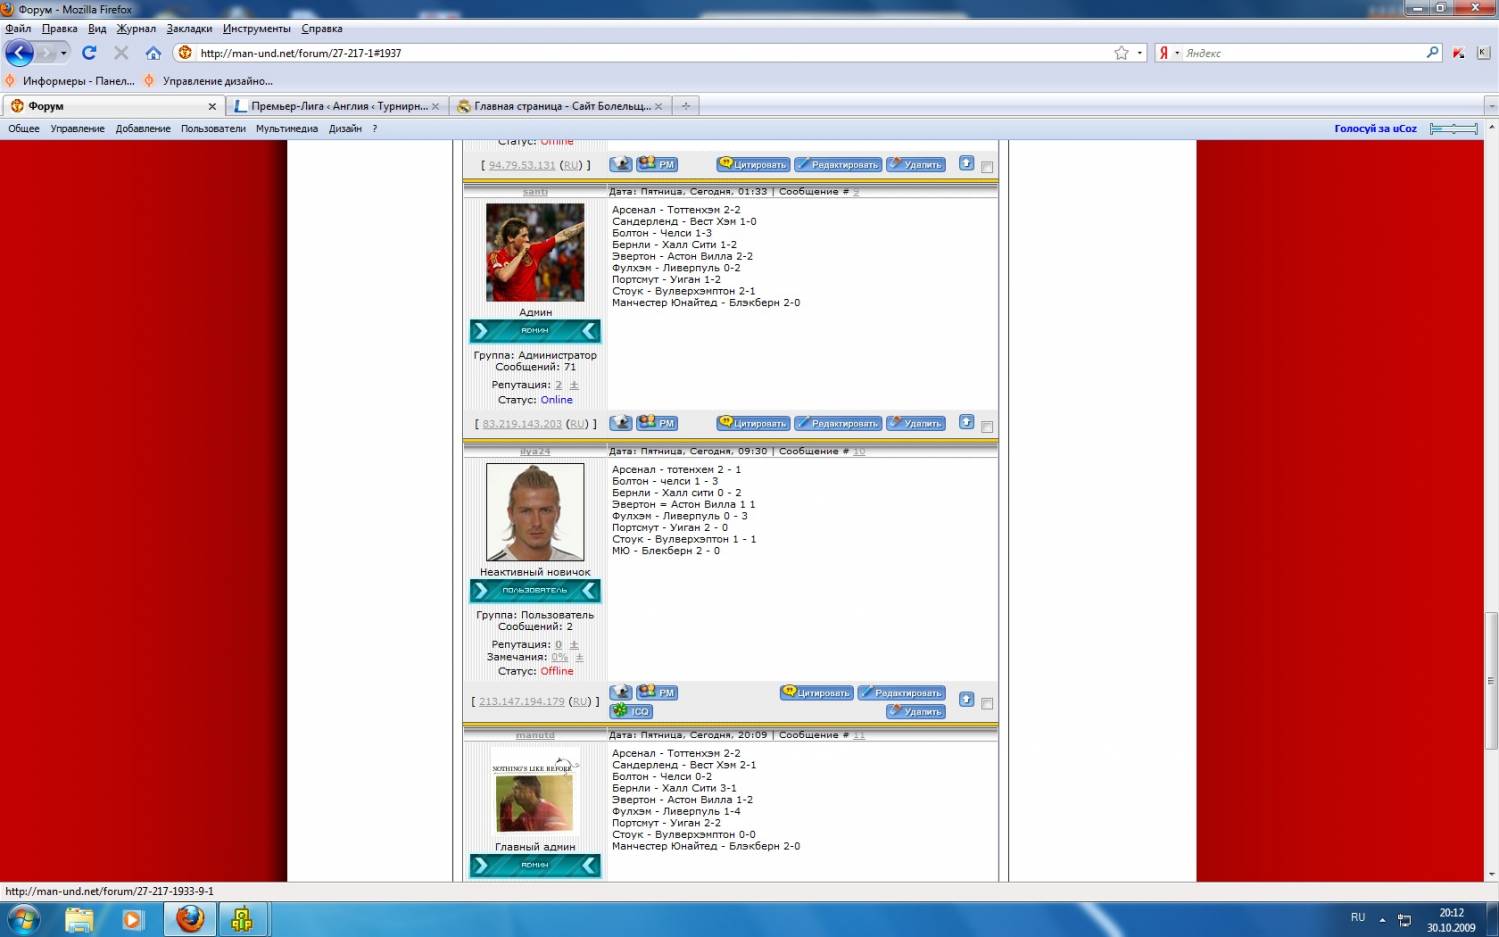Quote ilya24's message with Цитировать
Screen dimensions: 1499x937
tap(817, 692)
